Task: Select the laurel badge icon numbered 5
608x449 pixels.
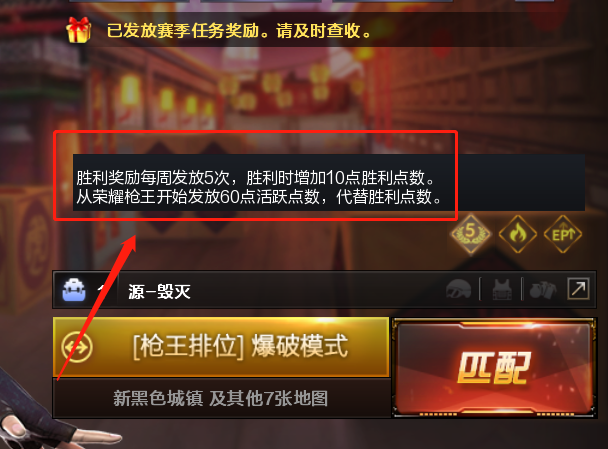Action: click(x=470, y=234)
